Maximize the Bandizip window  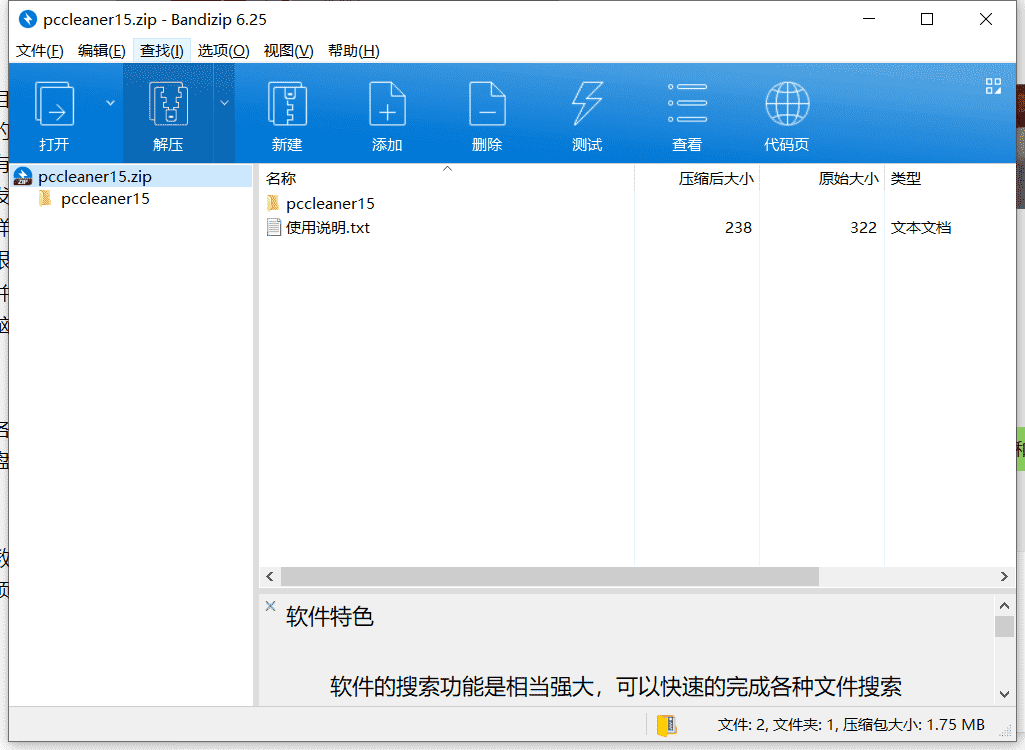point(927,20)
